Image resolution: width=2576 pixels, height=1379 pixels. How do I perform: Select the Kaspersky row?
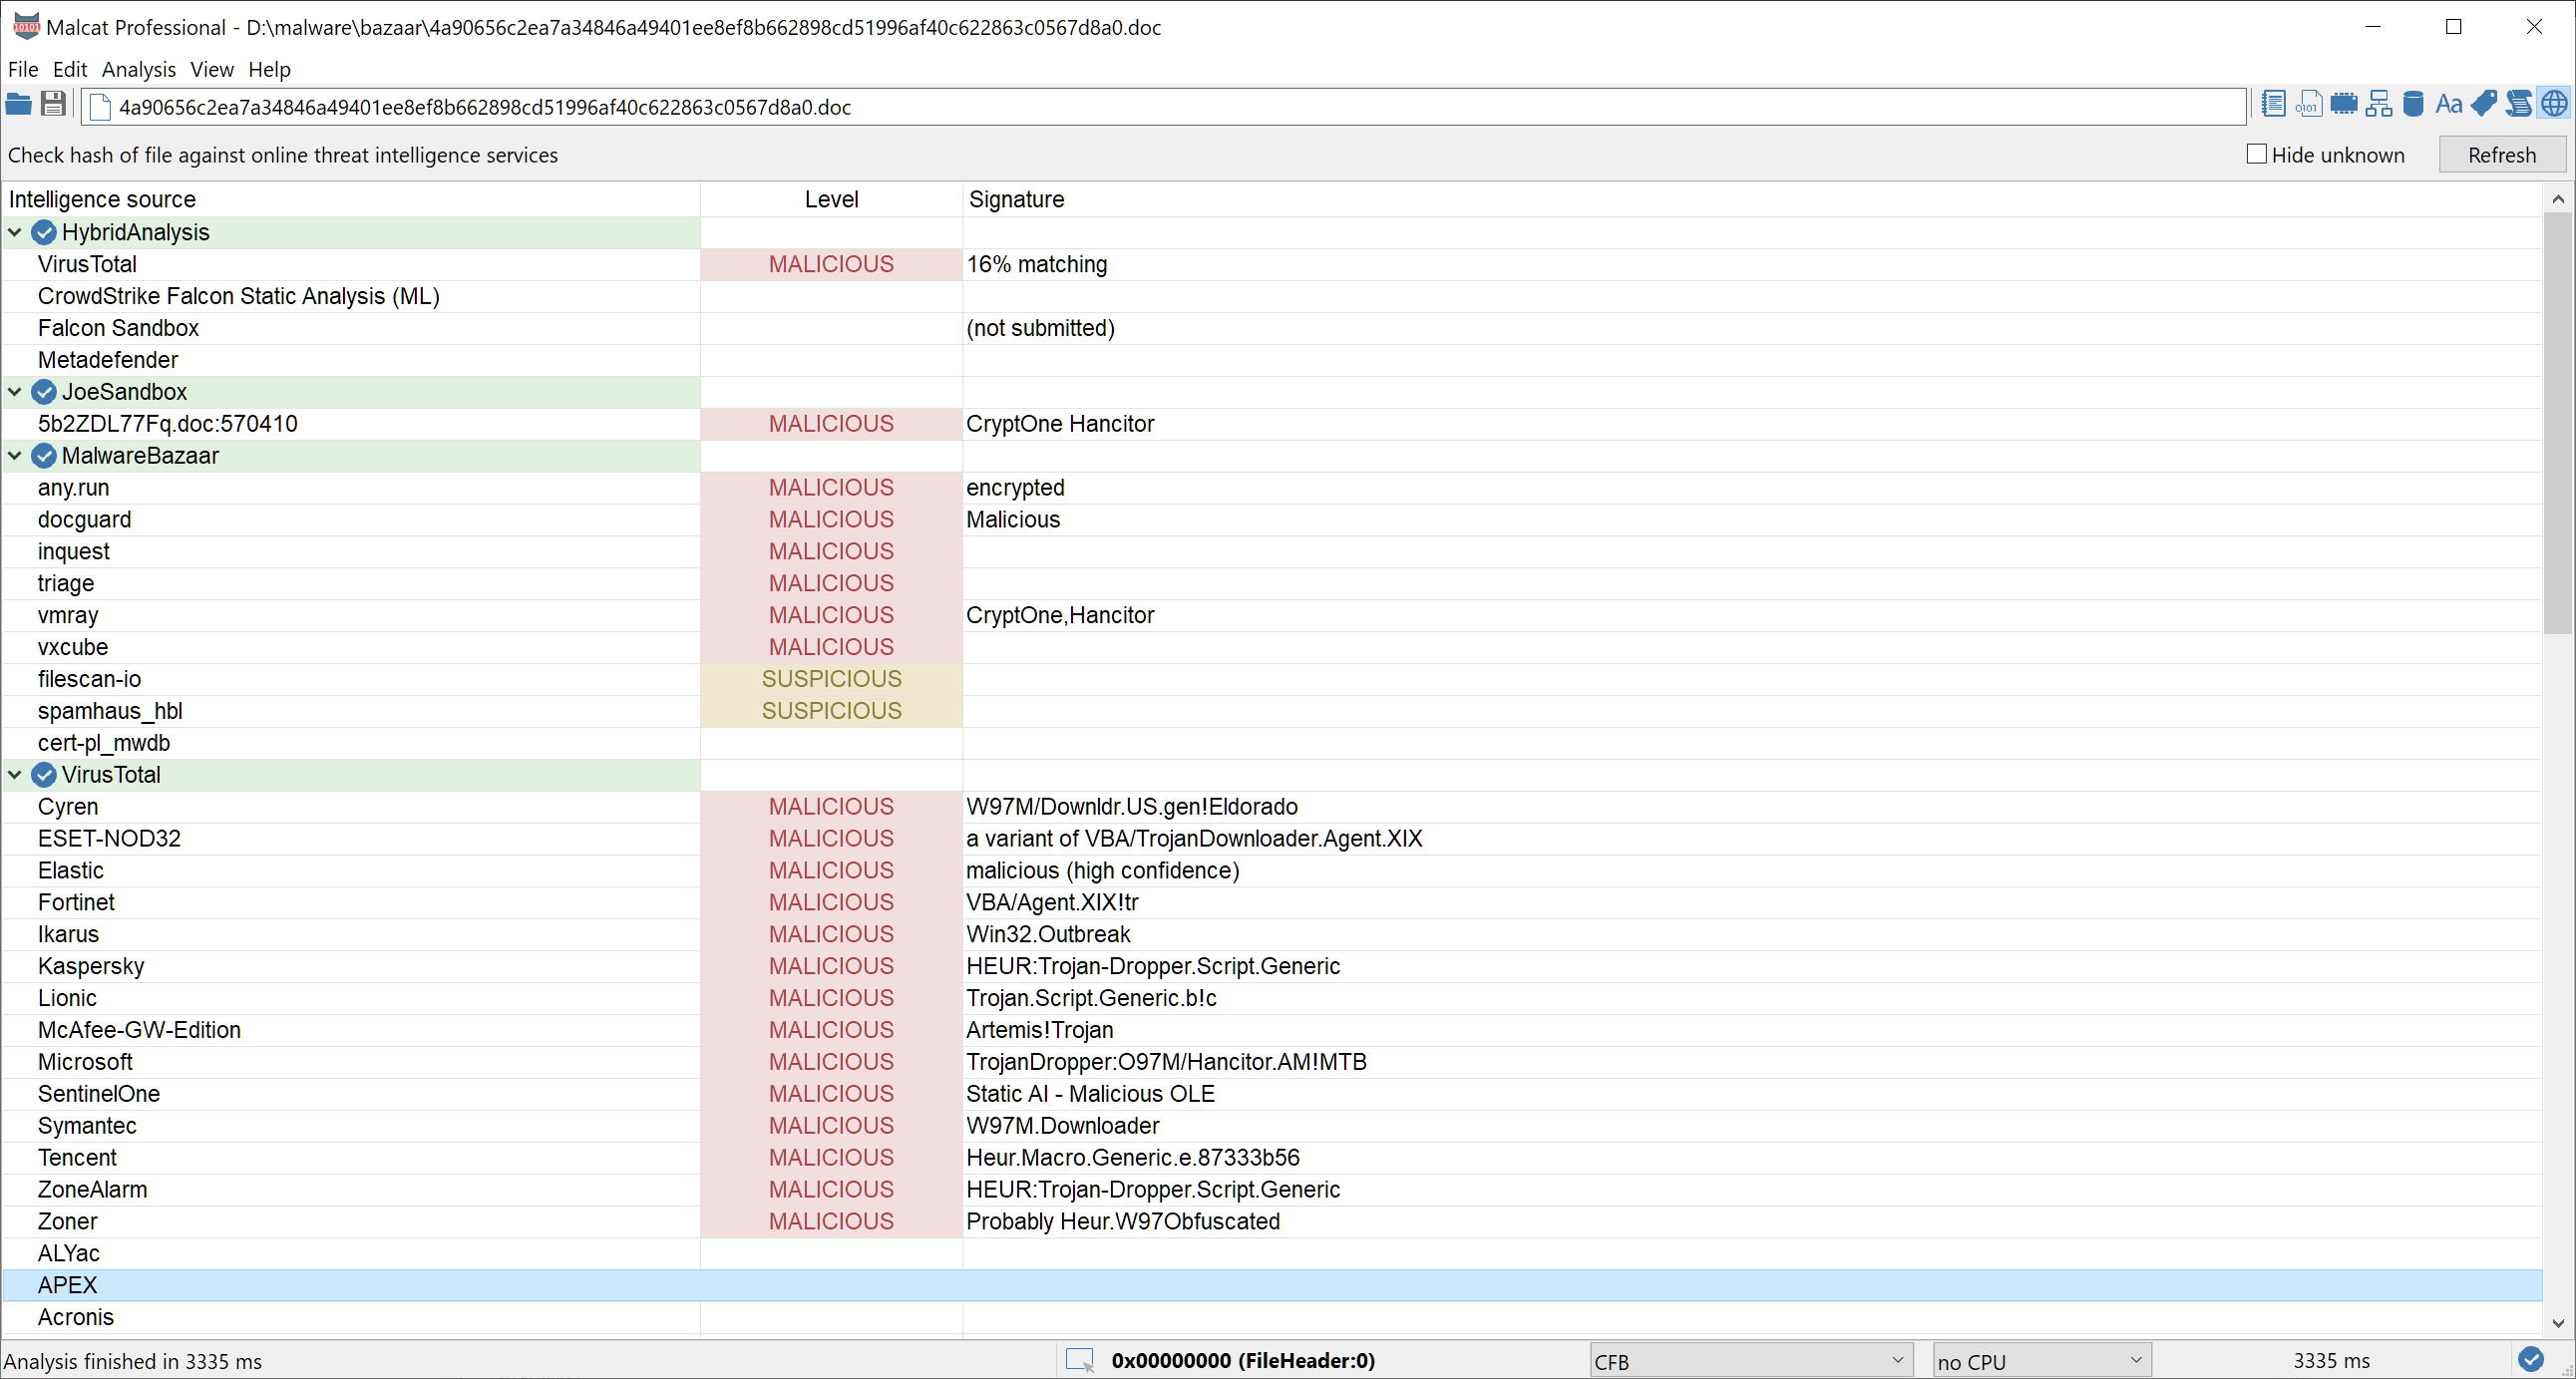coord(1272,966)
